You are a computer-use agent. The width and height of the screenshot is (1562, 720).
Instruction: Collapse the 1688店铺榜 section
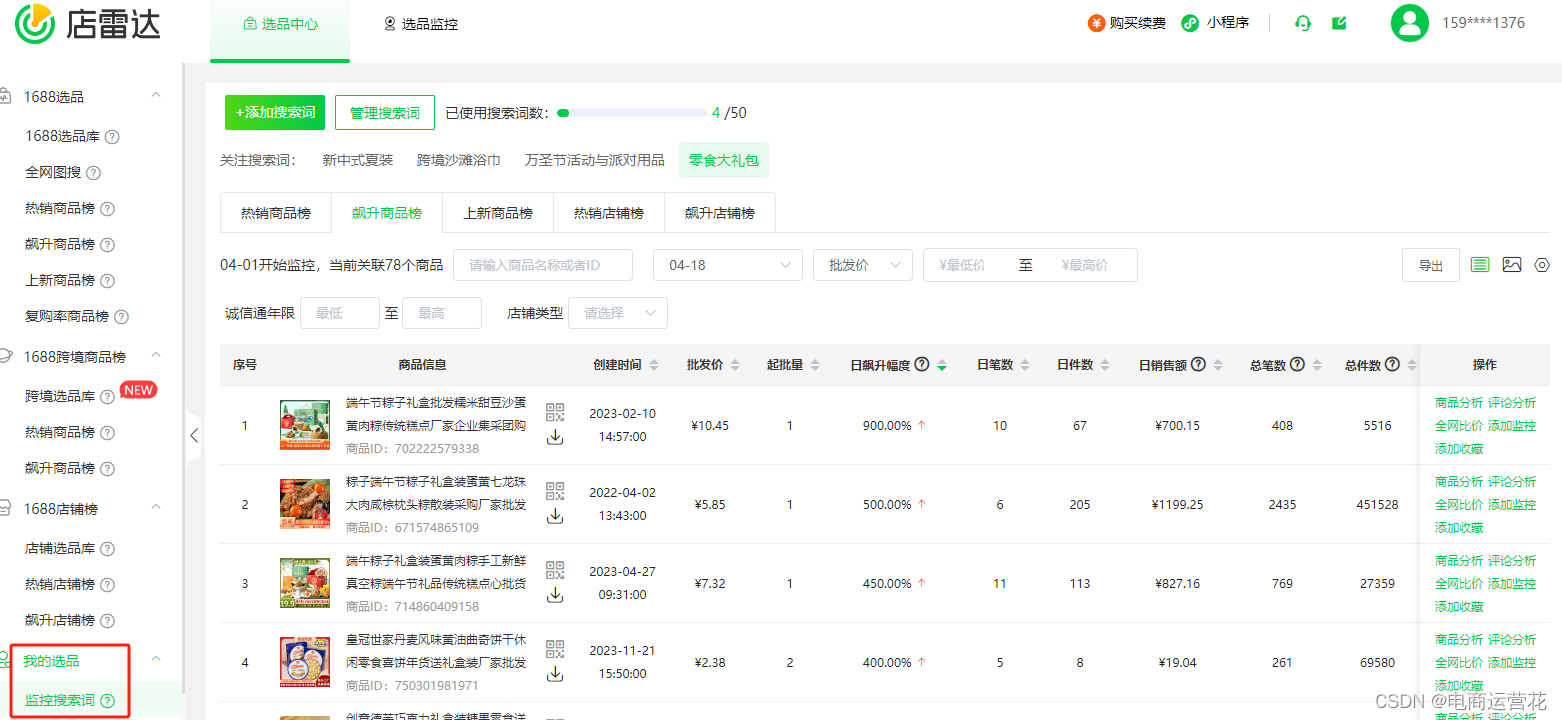tap(156, 508)
